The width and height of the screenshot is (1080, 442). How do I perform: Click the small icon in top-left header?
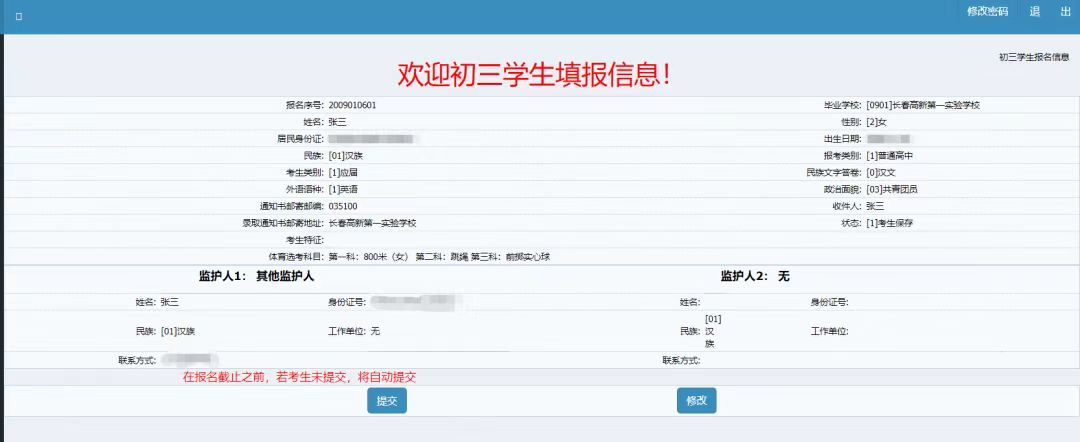[19, 17]
